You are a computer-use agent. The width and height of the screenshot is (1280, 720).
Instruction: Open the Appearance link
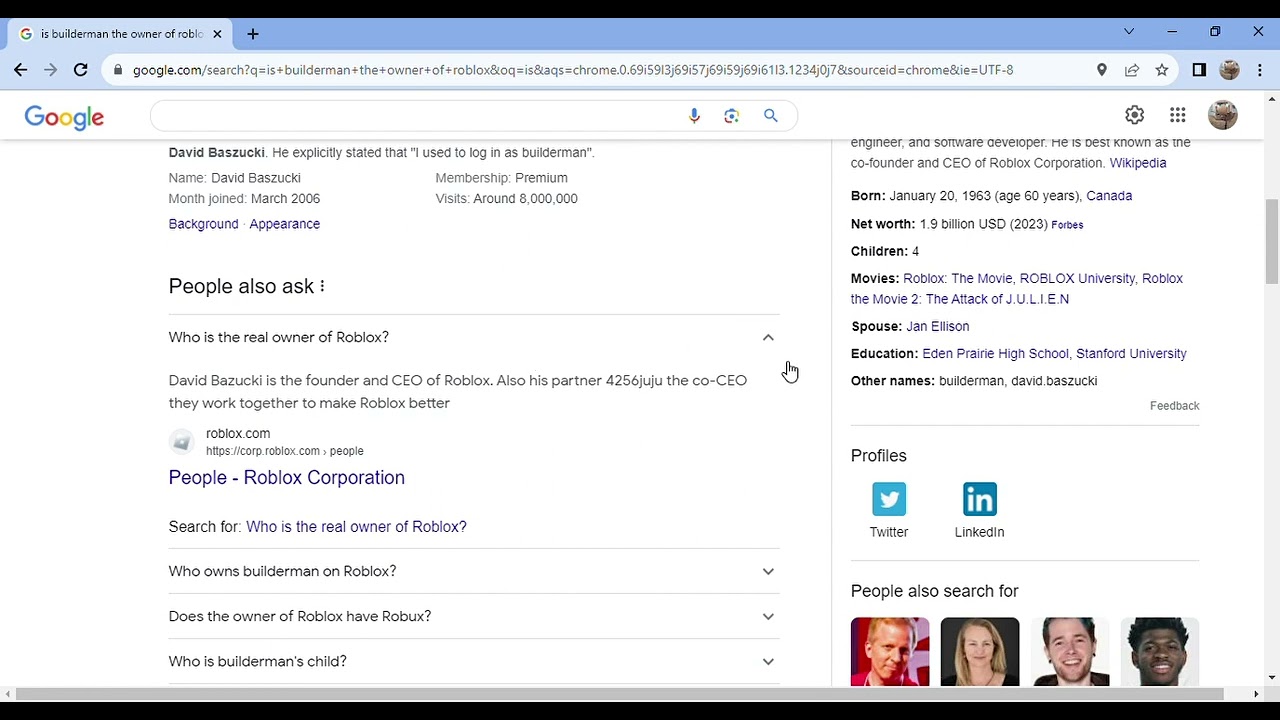pyautogui.click(x=284, y=224)
